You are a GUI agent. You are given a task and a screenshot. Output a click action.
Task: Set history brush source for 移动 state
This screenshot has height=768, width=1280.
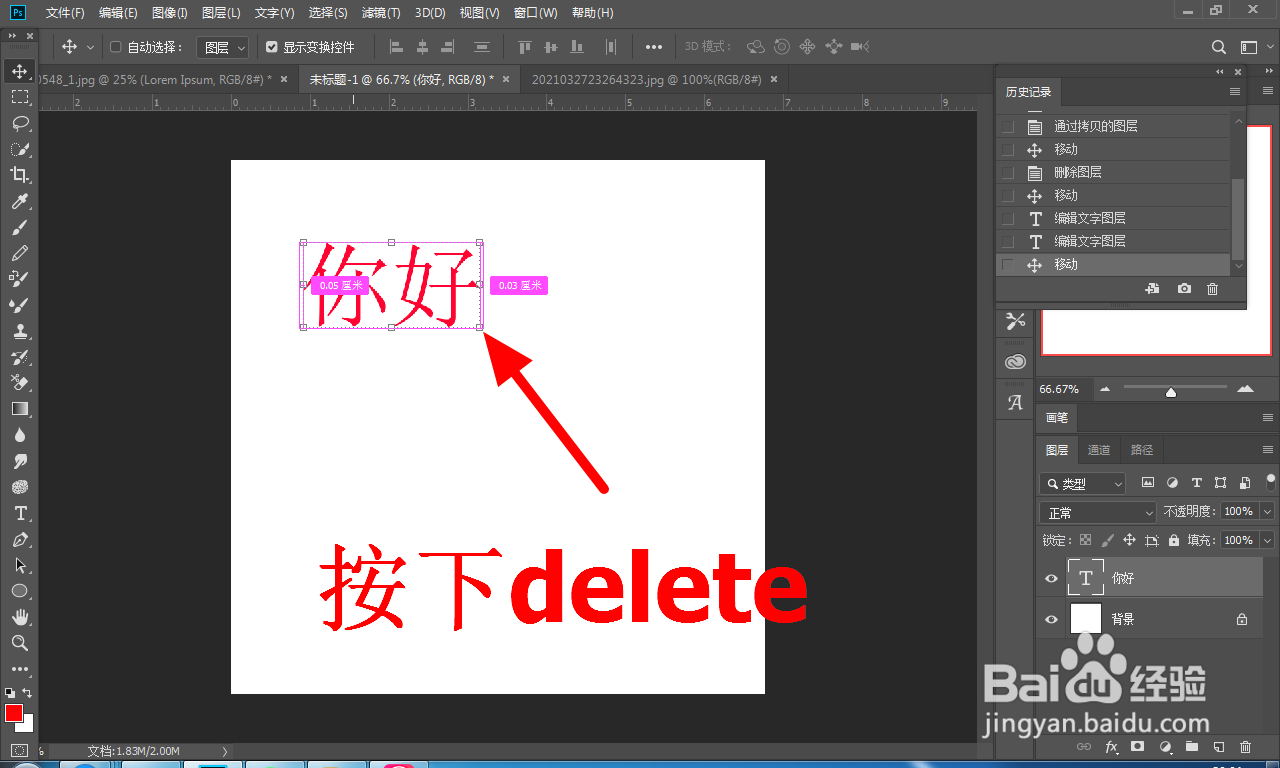coord(1008,264)
